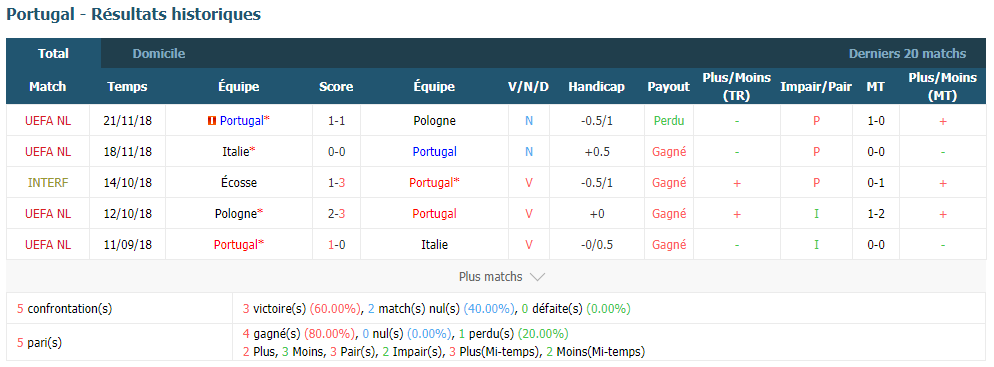Click the Payout column header
This screenshot has width=994, height=367.
point(668,87)
